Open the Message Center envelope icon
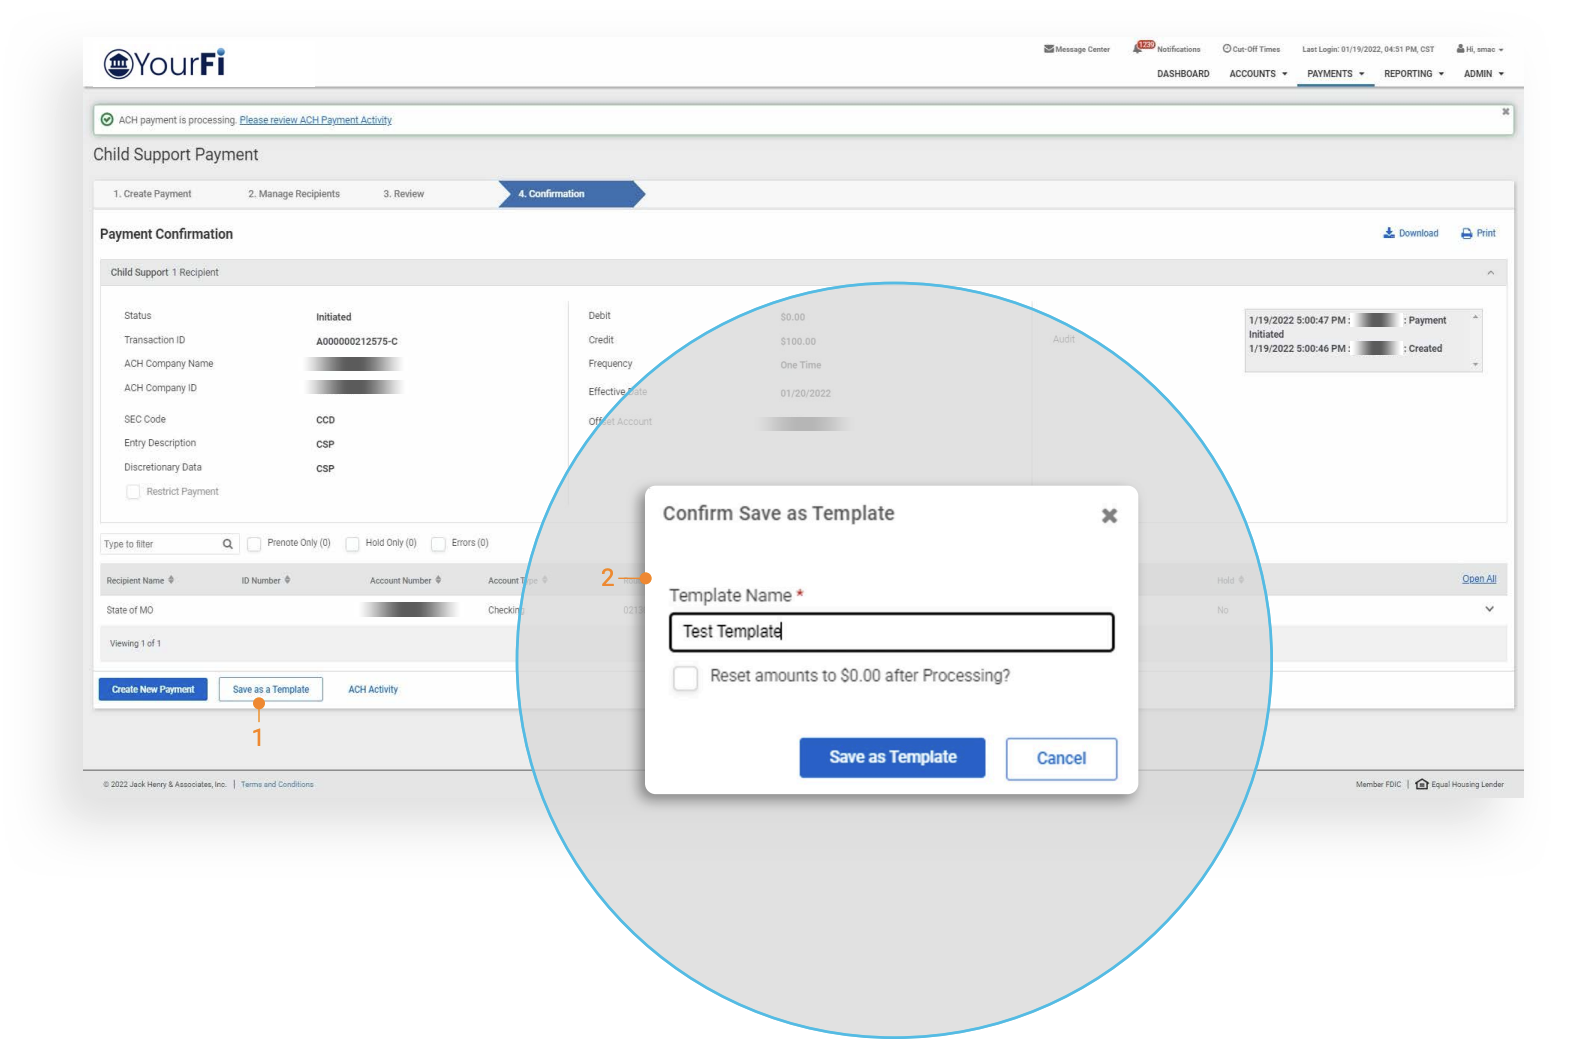 tap(1048, 49)
